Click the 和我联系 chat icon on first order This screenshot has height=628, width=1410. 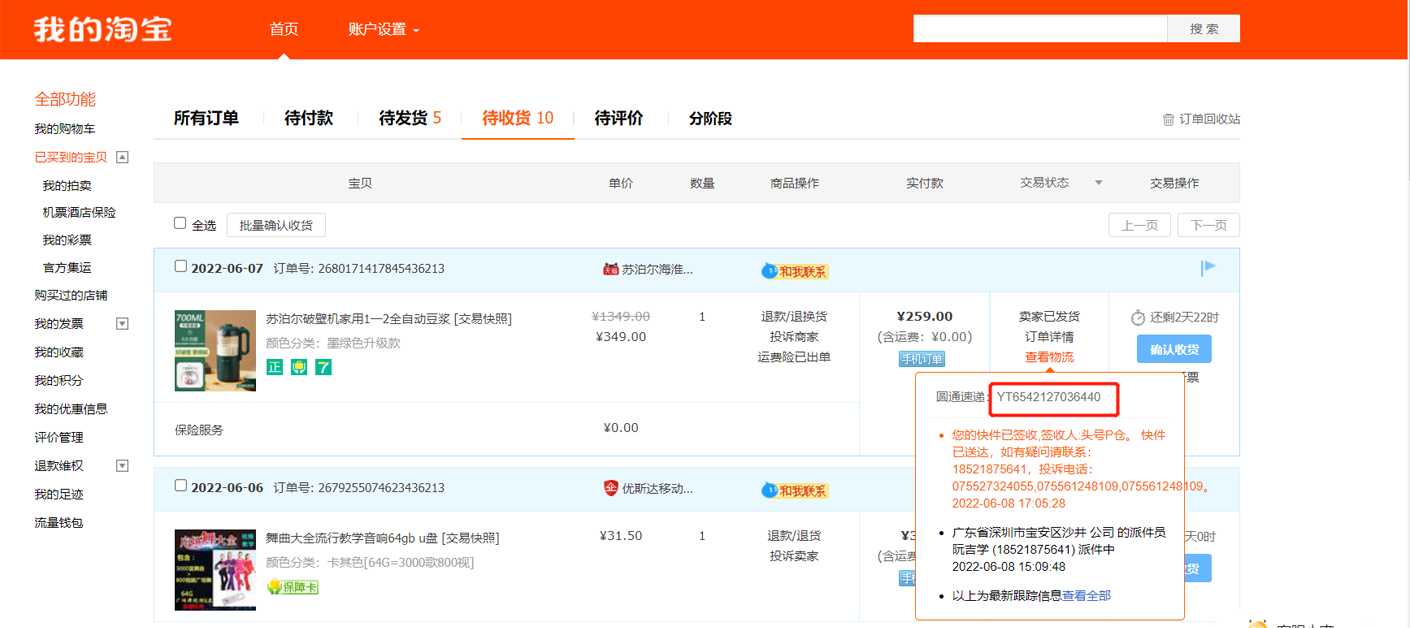coord(795,271)
